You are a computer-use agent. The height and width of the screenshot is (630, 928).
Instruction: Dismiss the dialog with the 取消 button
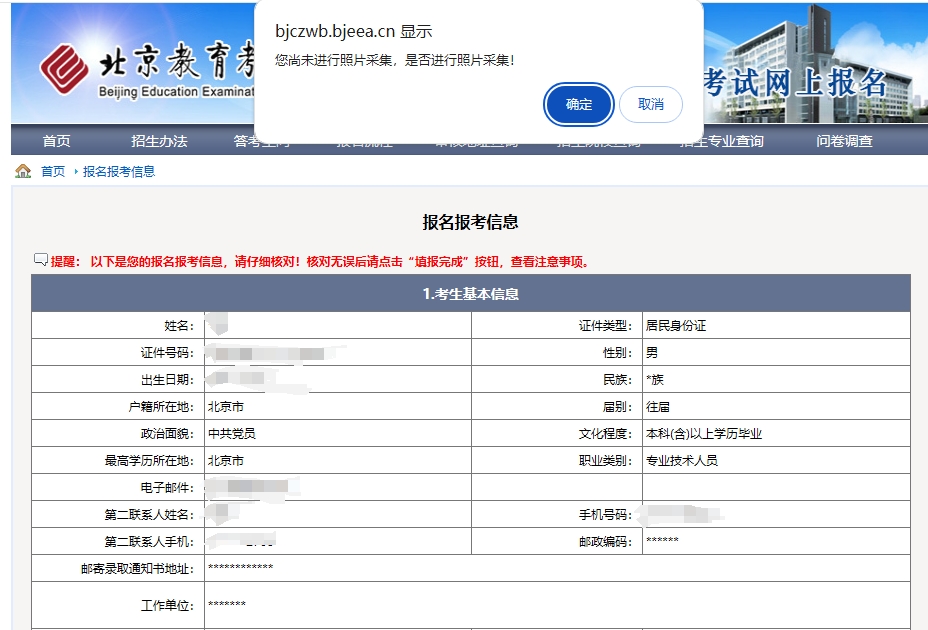coord(650,104)
